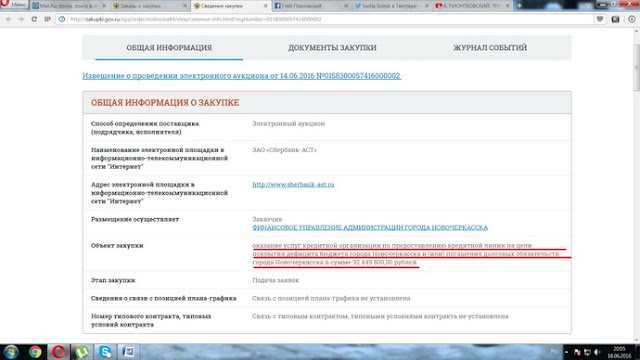The image size is (640, 360).
Task: Reload the current page
Action: [x=34, y=19]
